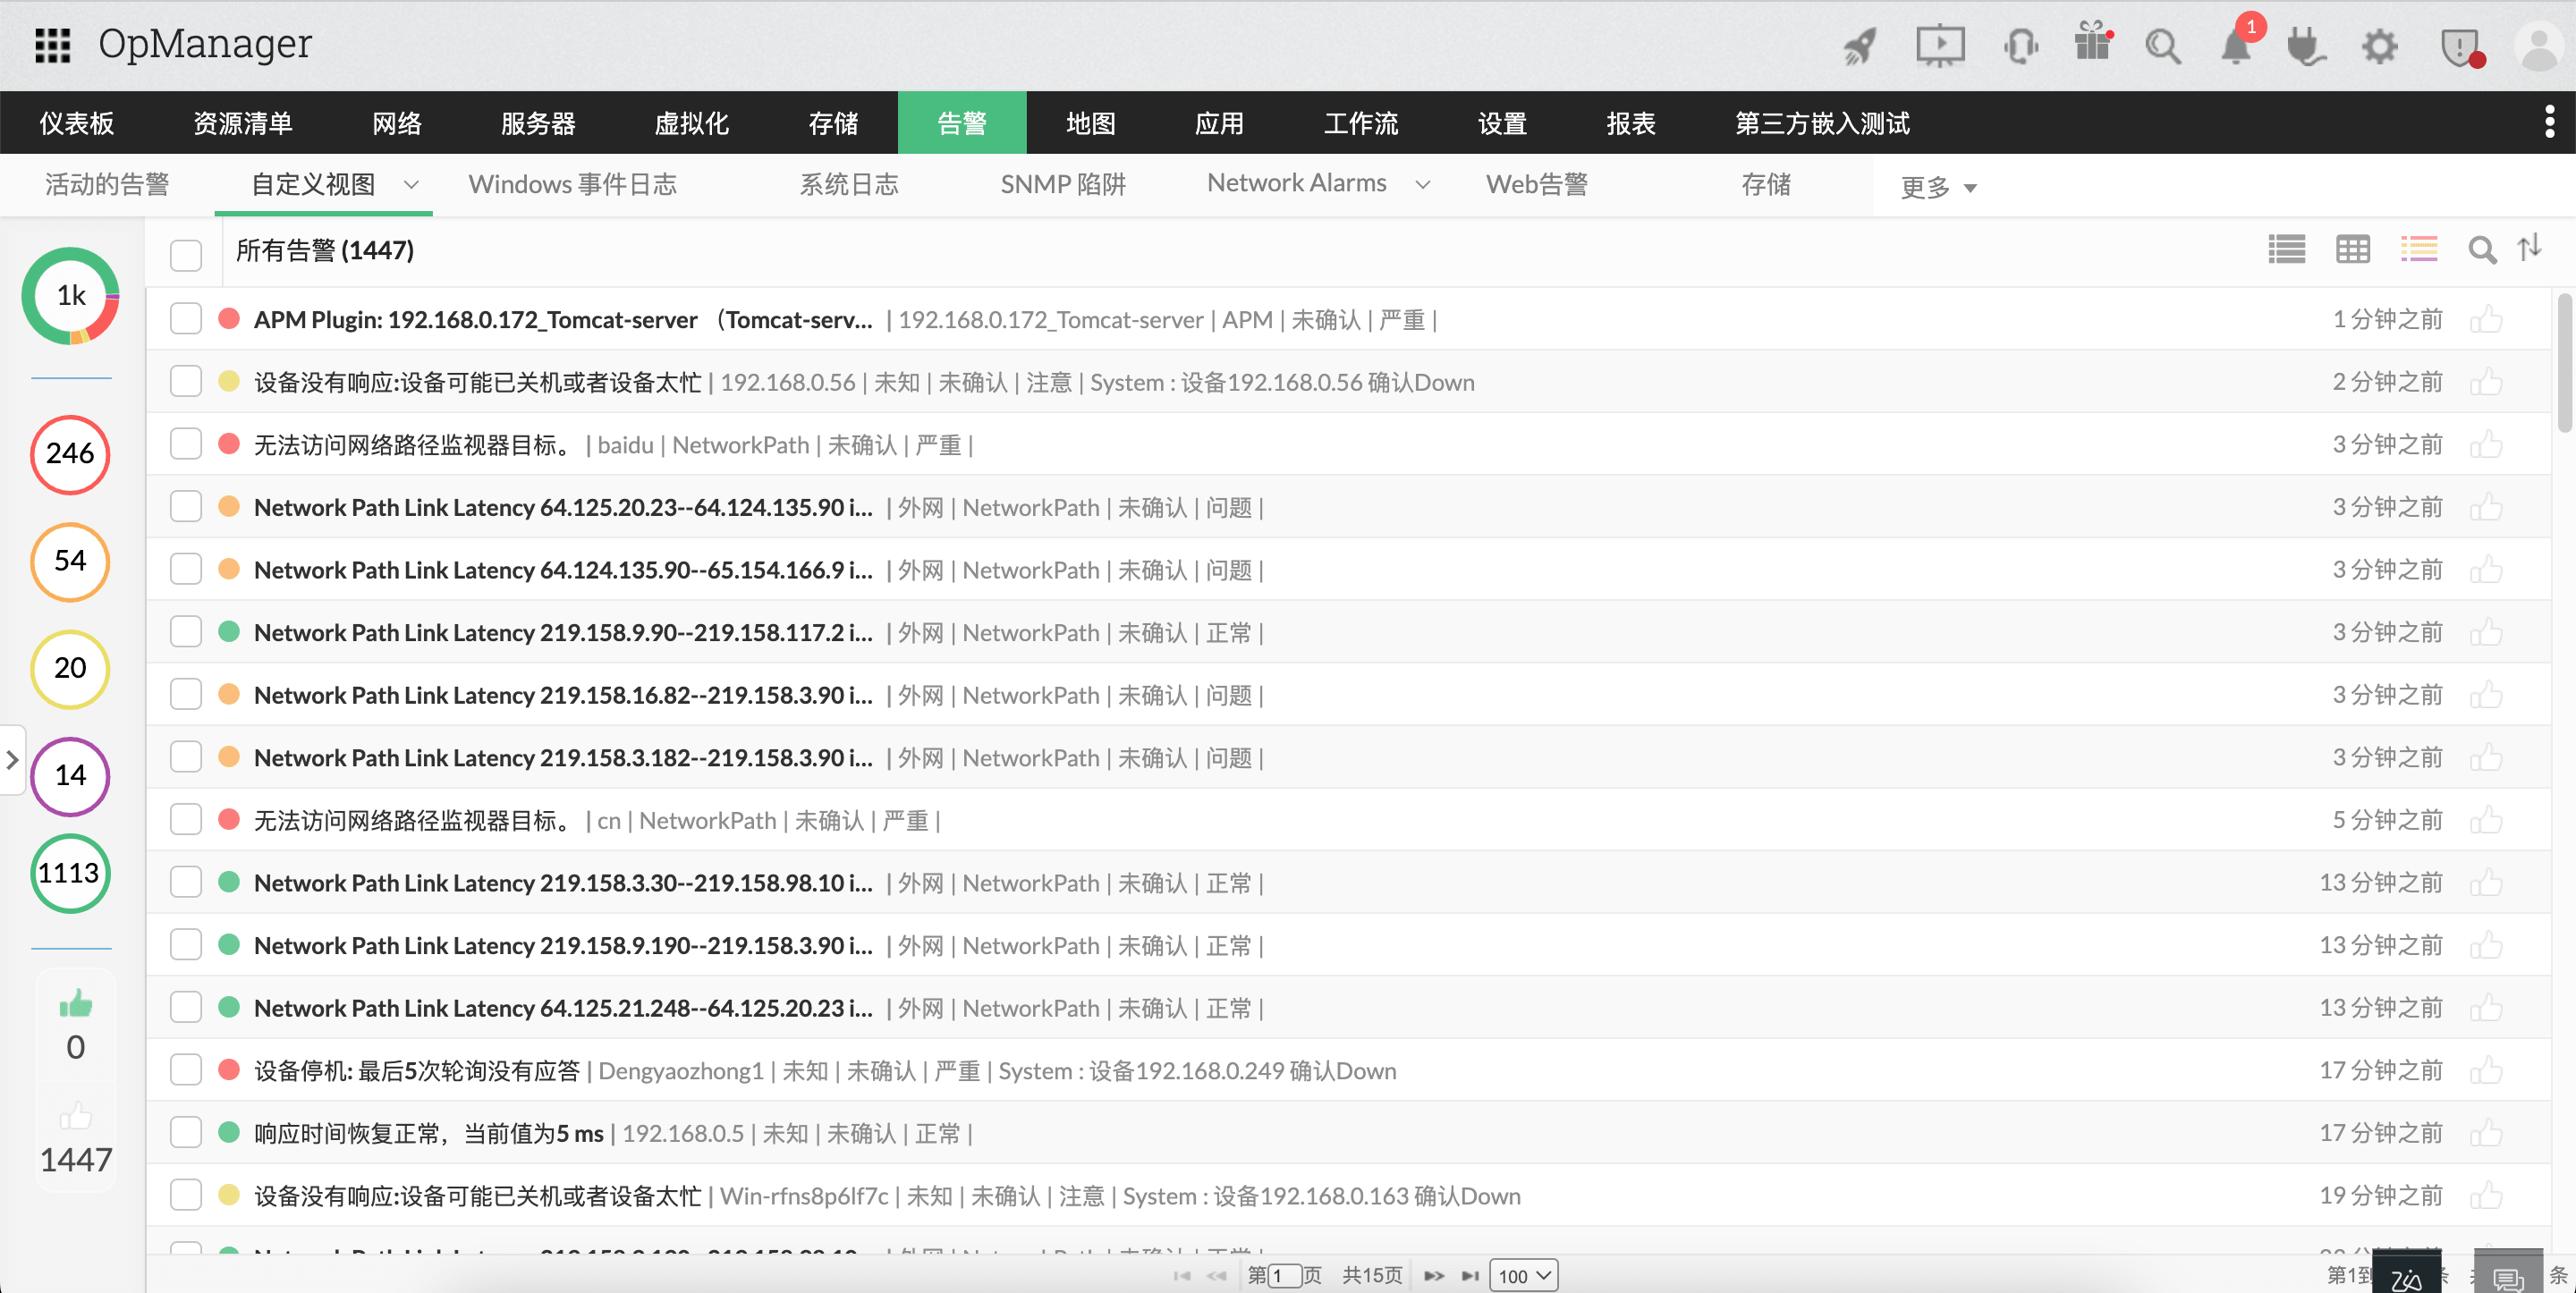Switch alarms to grouped color list view

point(2419,250)
